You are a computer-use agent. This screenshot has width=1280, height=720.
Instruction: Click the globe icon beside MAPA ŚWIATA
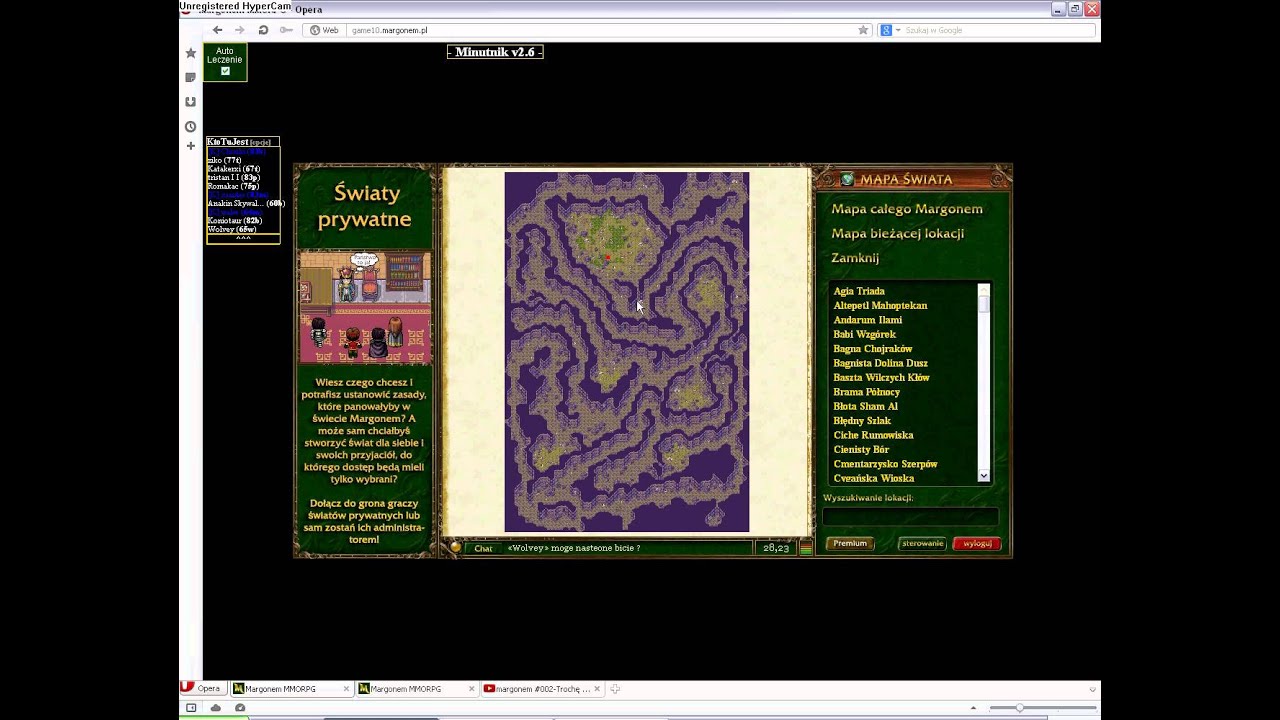coord(847,179)
